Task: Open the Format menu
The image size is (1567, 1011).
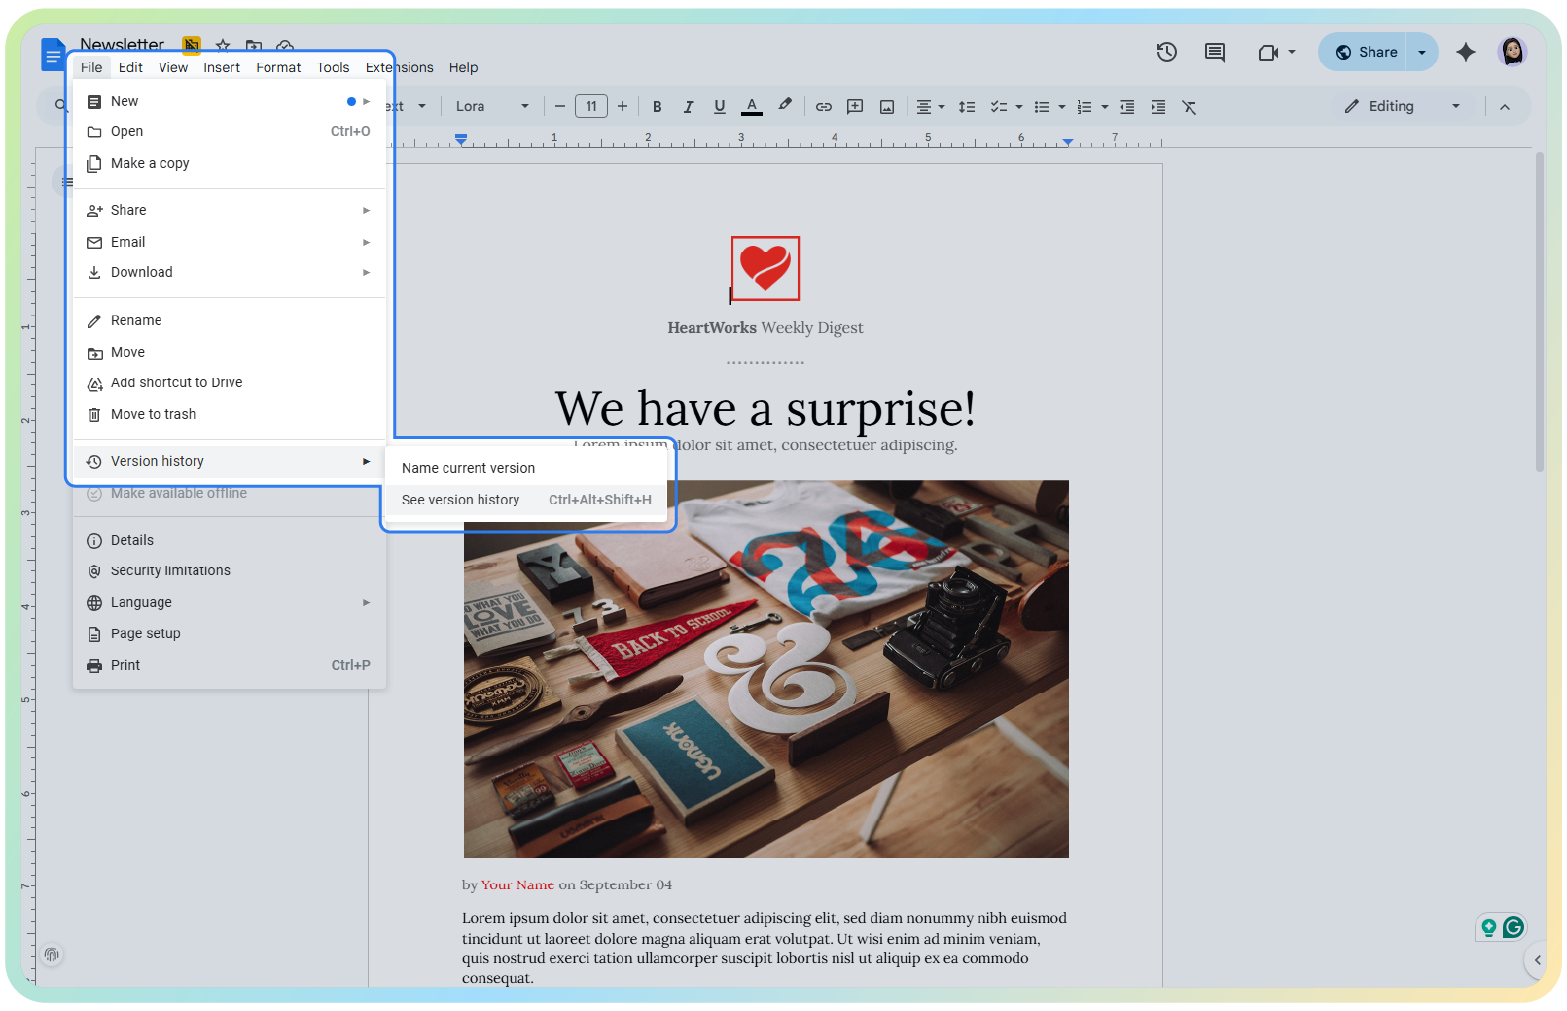Action: click(278, 67)
